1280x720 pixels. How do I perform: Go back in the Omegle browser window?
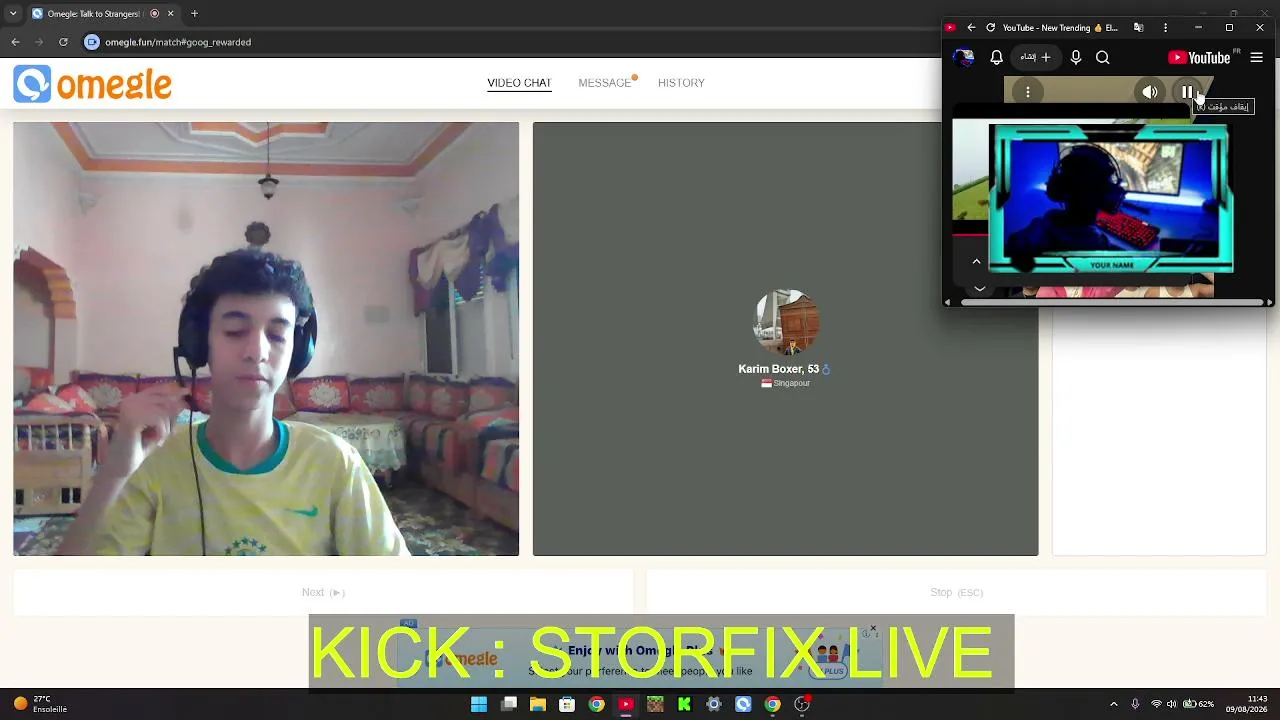[15, 42]
